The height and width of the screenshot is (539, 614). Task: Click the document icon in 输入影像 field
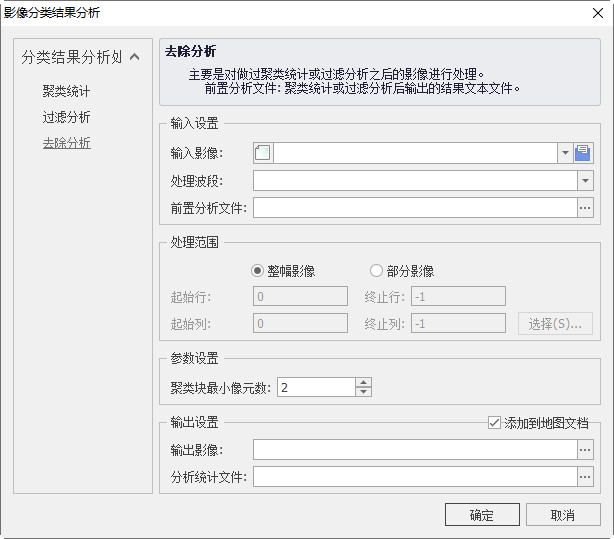263,153
